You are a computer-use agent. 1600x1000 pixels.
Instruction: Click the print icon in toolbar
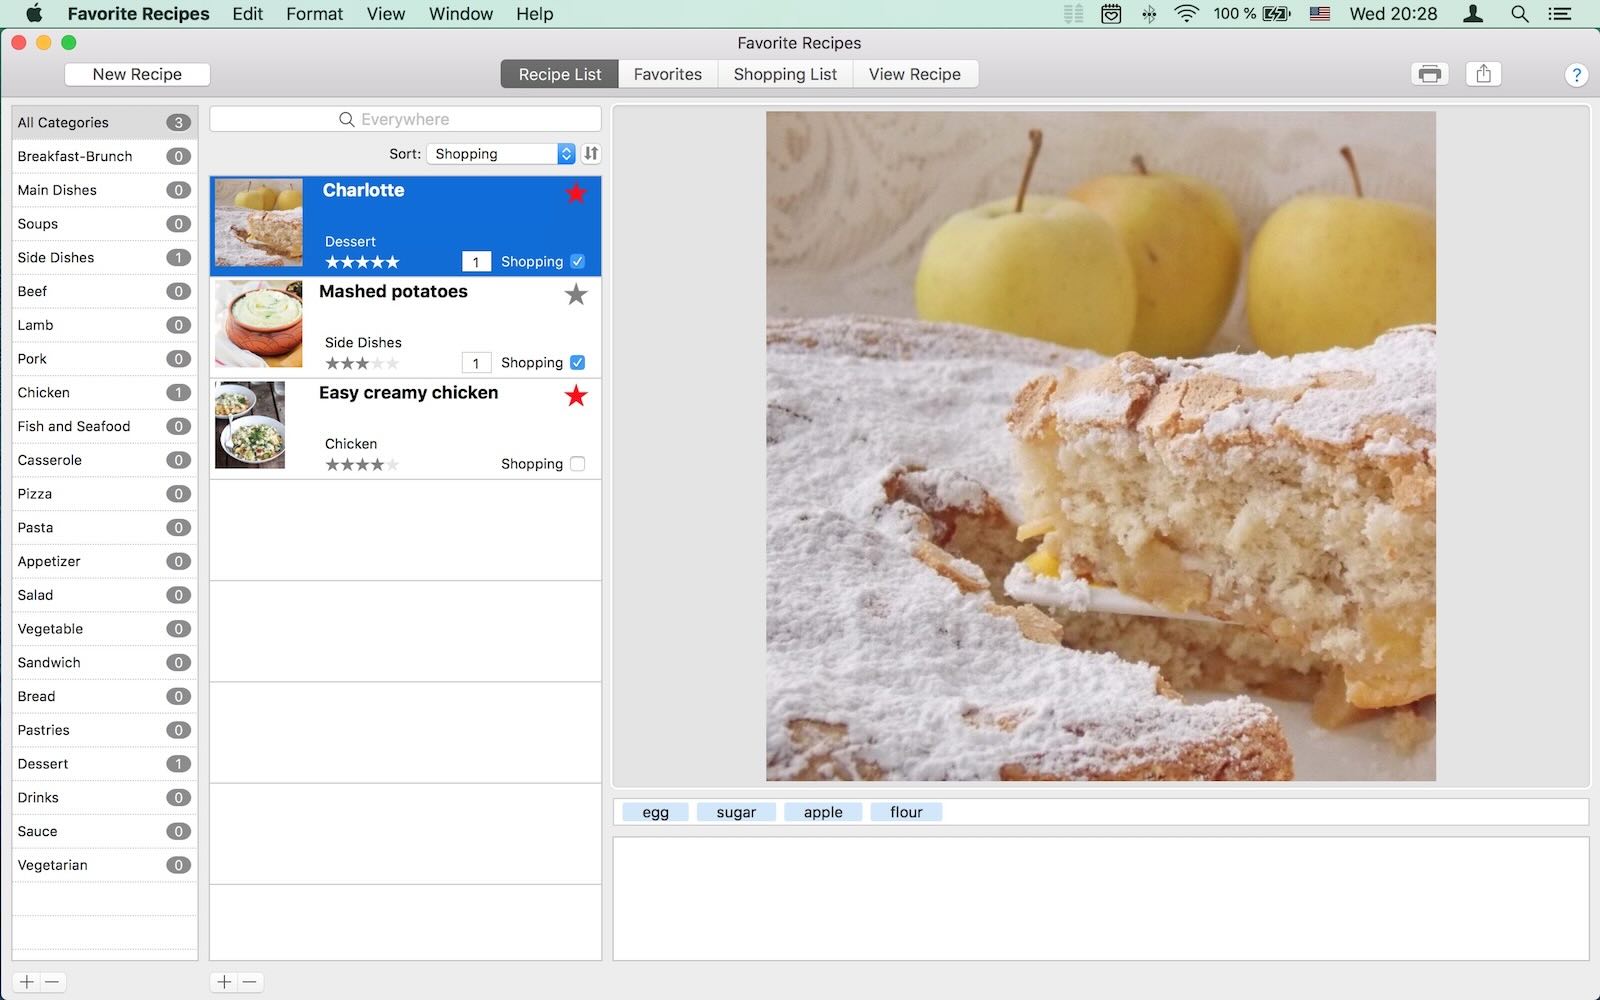point(1429,74)
